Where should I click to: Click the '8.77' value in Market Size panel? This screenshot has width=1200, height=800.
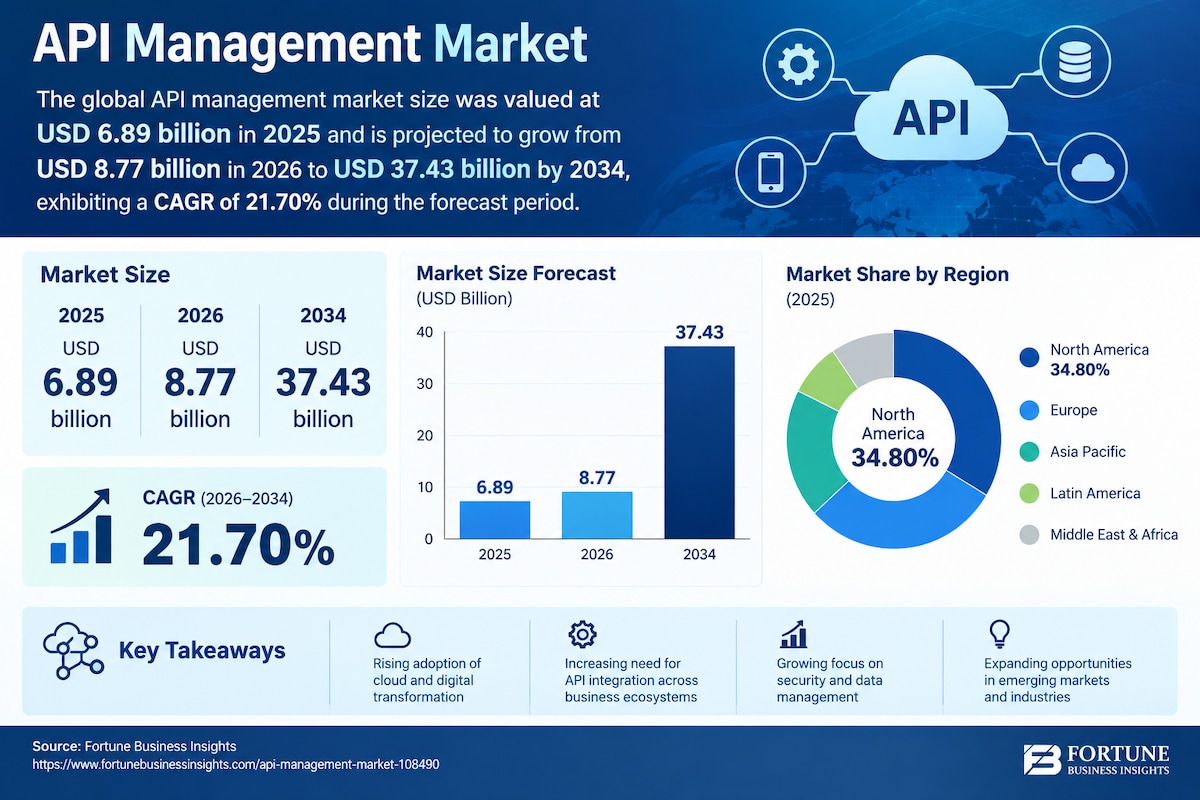click(200, 382)
